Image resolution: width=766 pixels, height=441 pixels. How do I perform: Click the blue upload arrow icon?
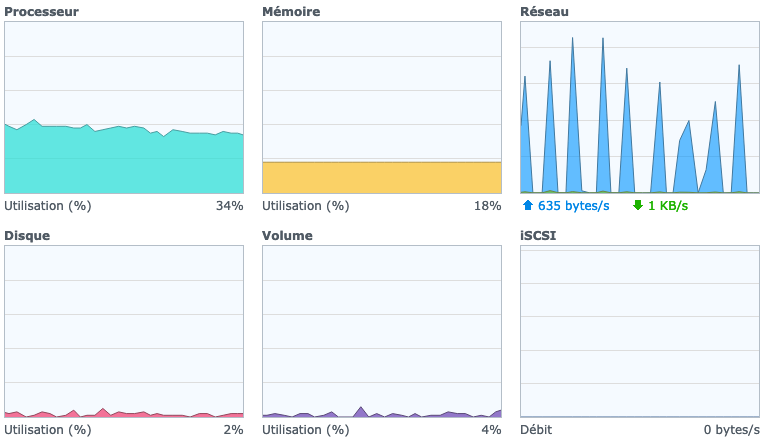pos(528,206)
